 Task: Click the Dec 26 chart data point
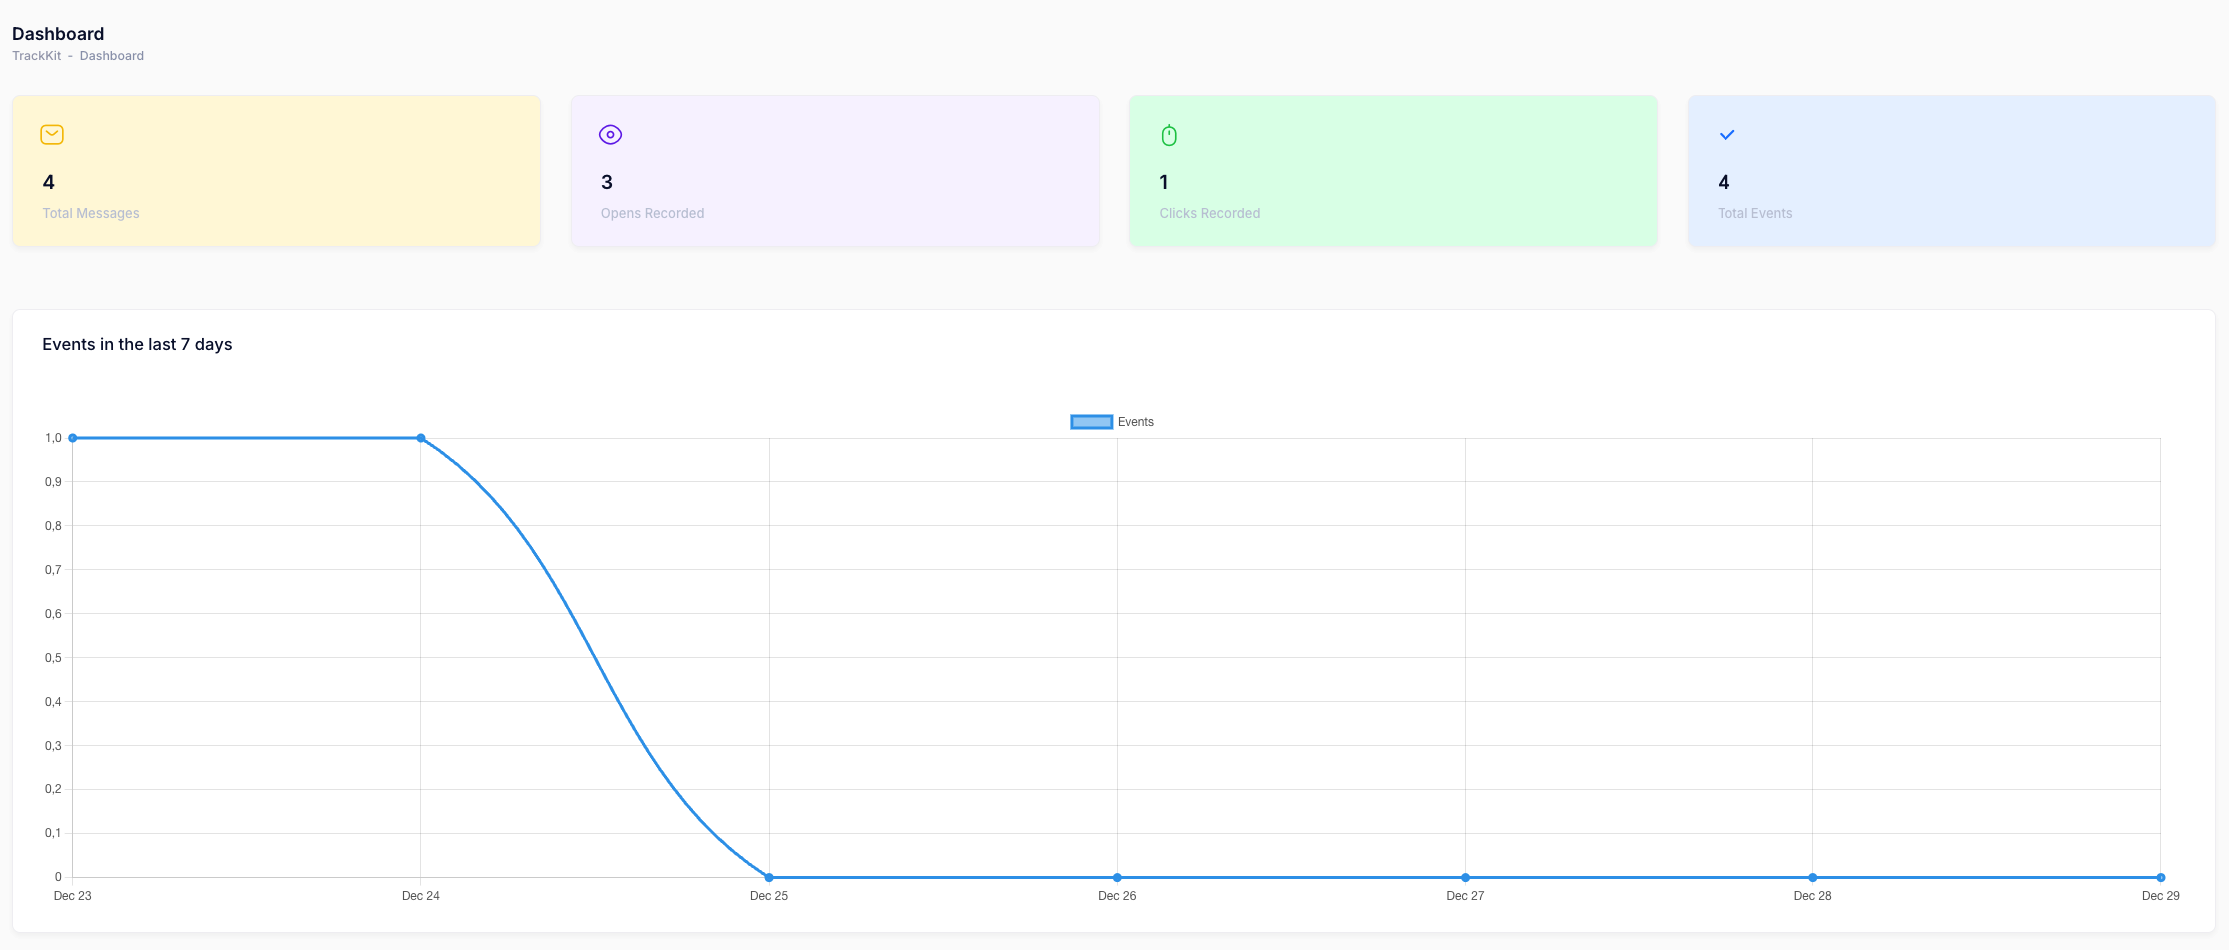coord(1117,877)
